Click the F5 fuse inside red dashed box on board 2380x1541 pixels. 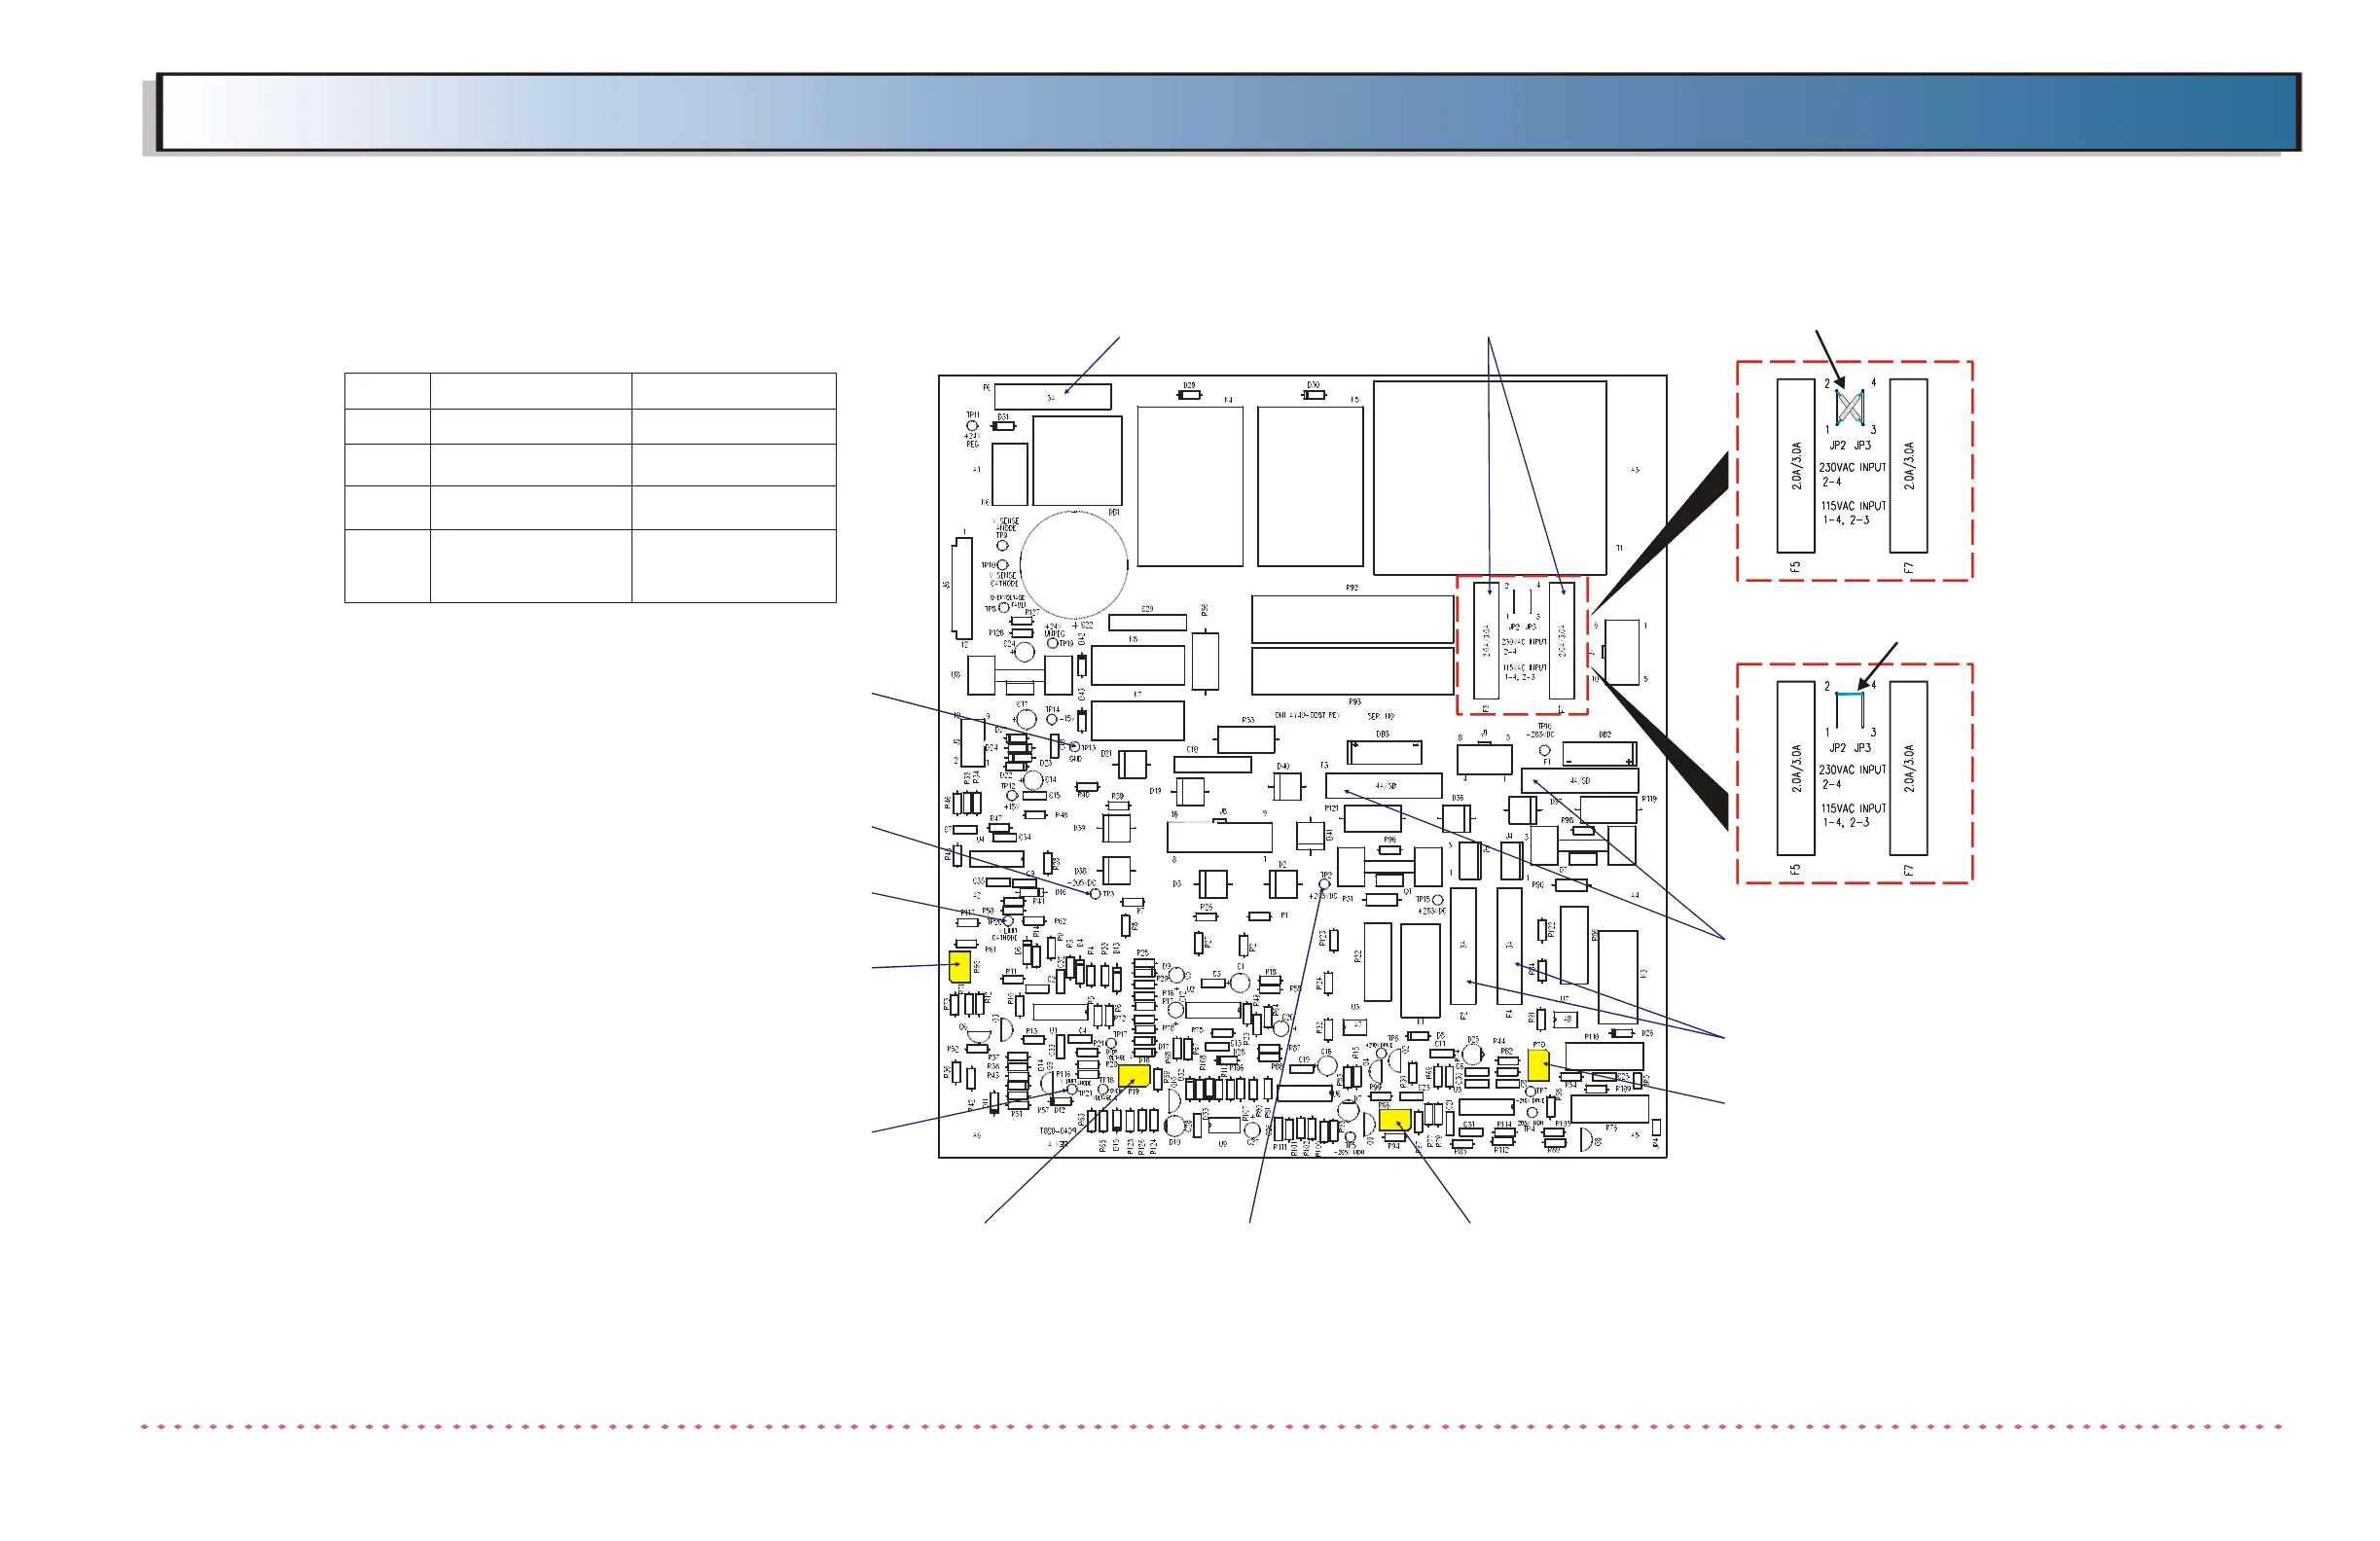coord(1486,640)
